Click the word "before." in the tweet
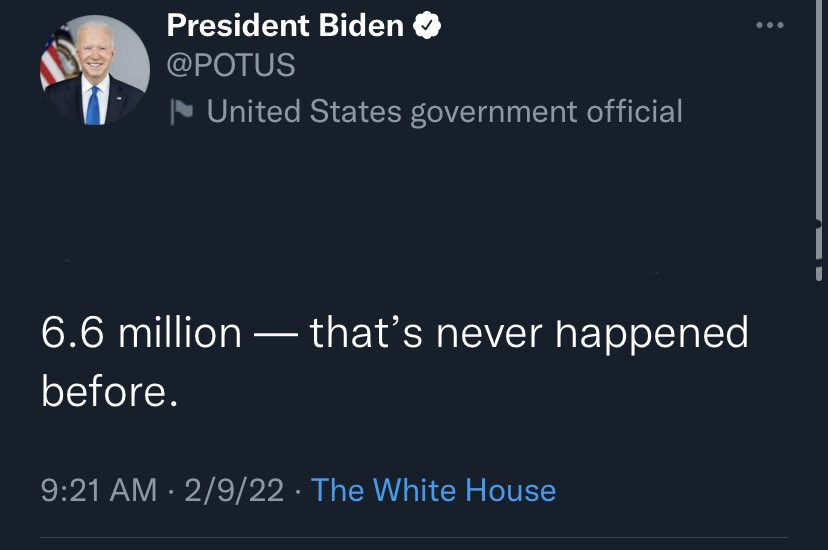 (x=109, y=391)
